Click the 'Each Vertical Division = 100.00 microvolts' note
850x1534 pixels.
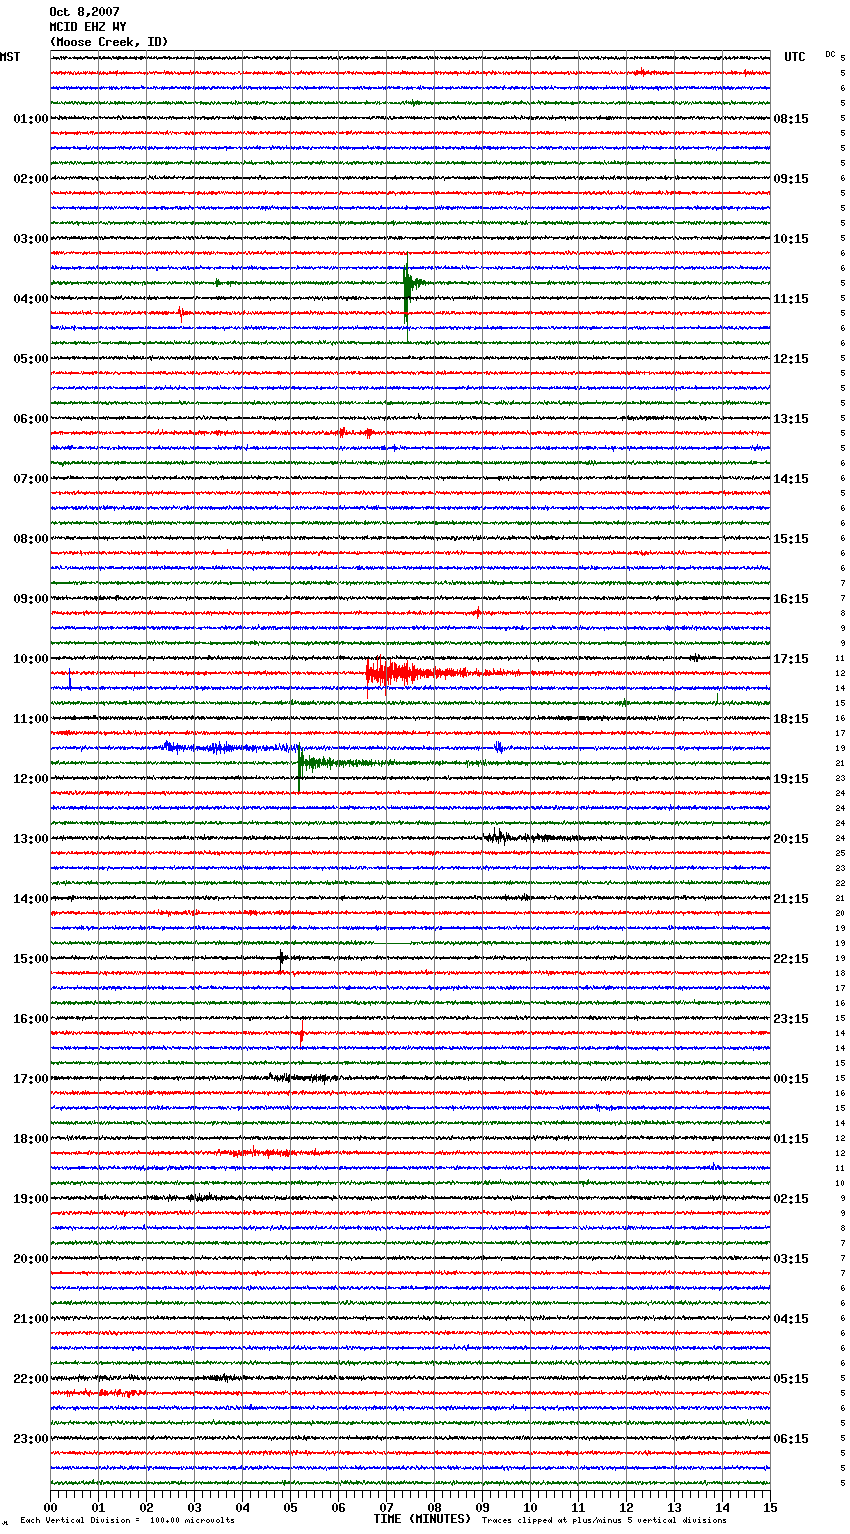point(127,1520)
